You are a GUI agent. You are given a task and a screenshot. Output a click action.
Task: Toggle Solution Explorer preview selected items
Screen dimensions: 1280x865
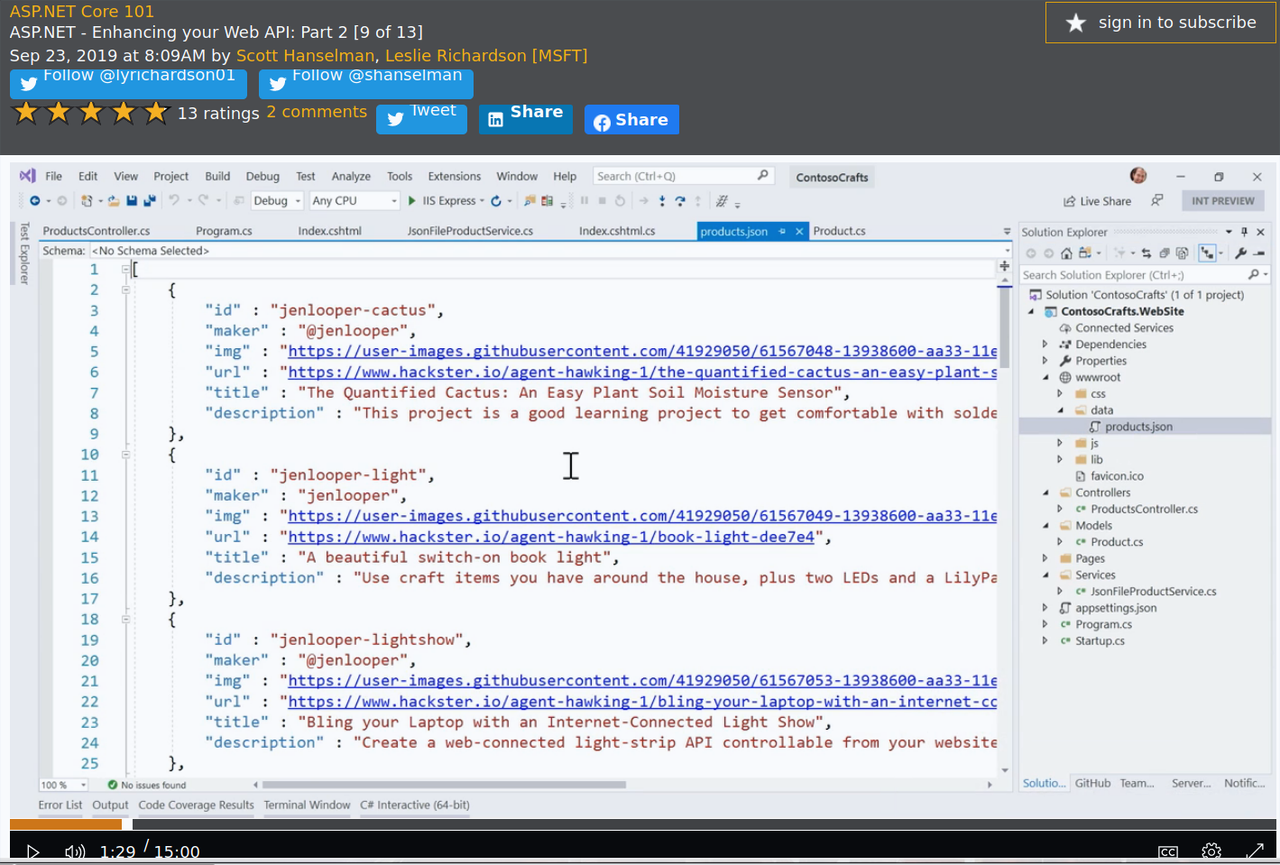tap(1208, 253)
